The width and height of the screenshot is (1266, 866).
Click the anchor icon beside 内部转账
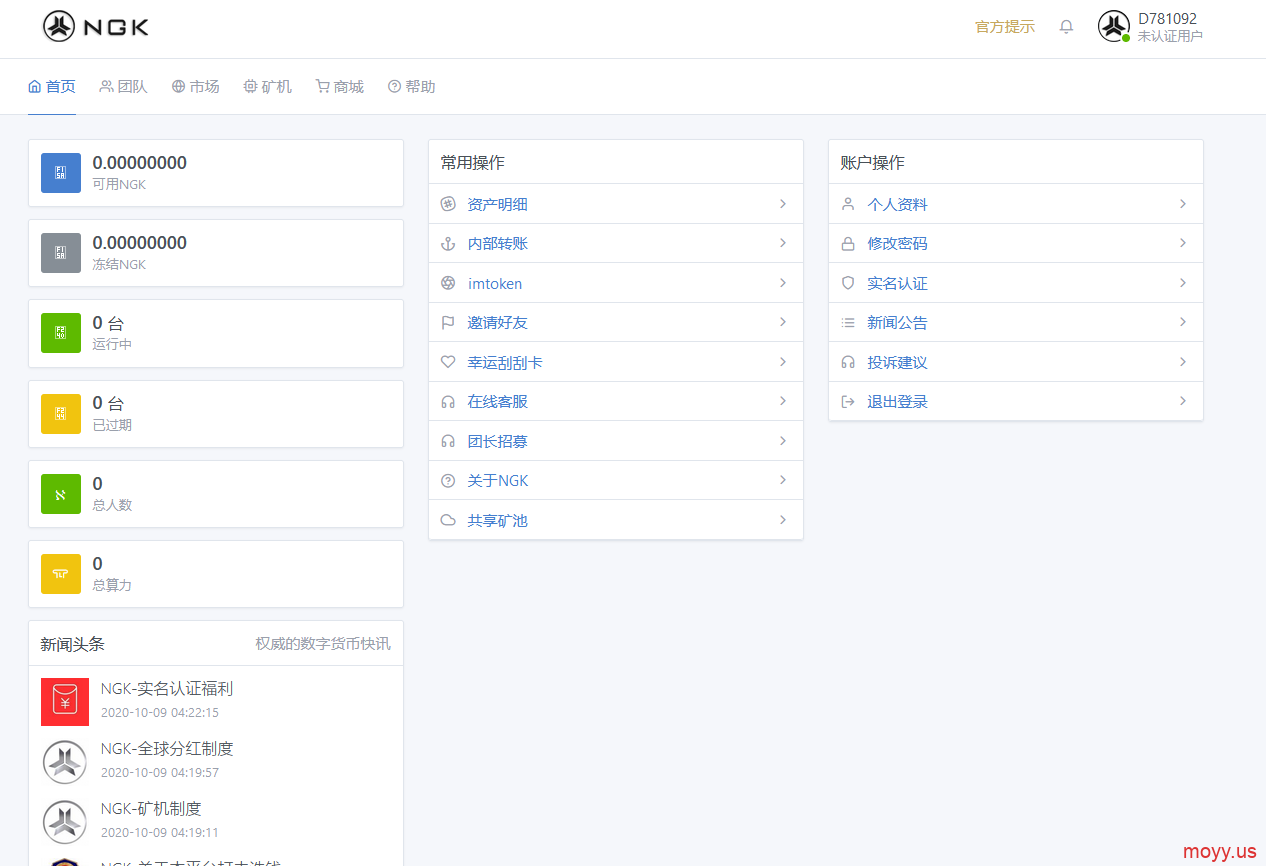point(448,243)
